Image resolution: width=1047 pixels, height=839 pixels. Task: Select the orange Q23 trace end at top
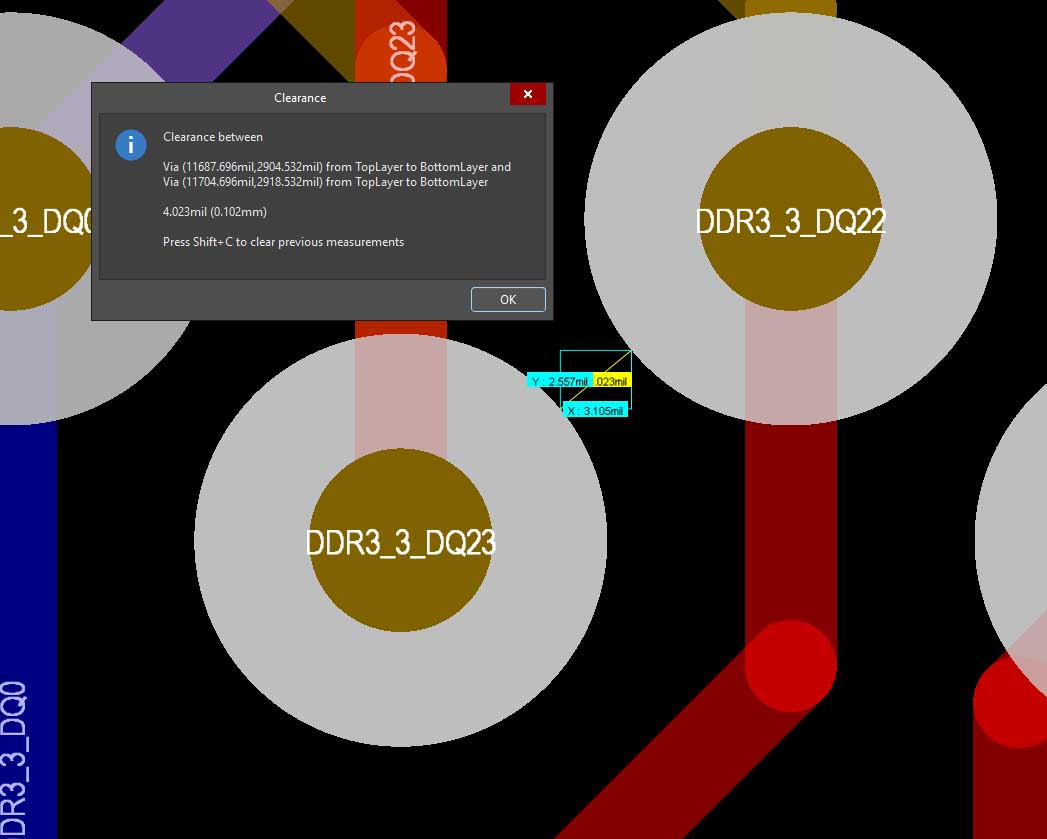pos(400,55)
